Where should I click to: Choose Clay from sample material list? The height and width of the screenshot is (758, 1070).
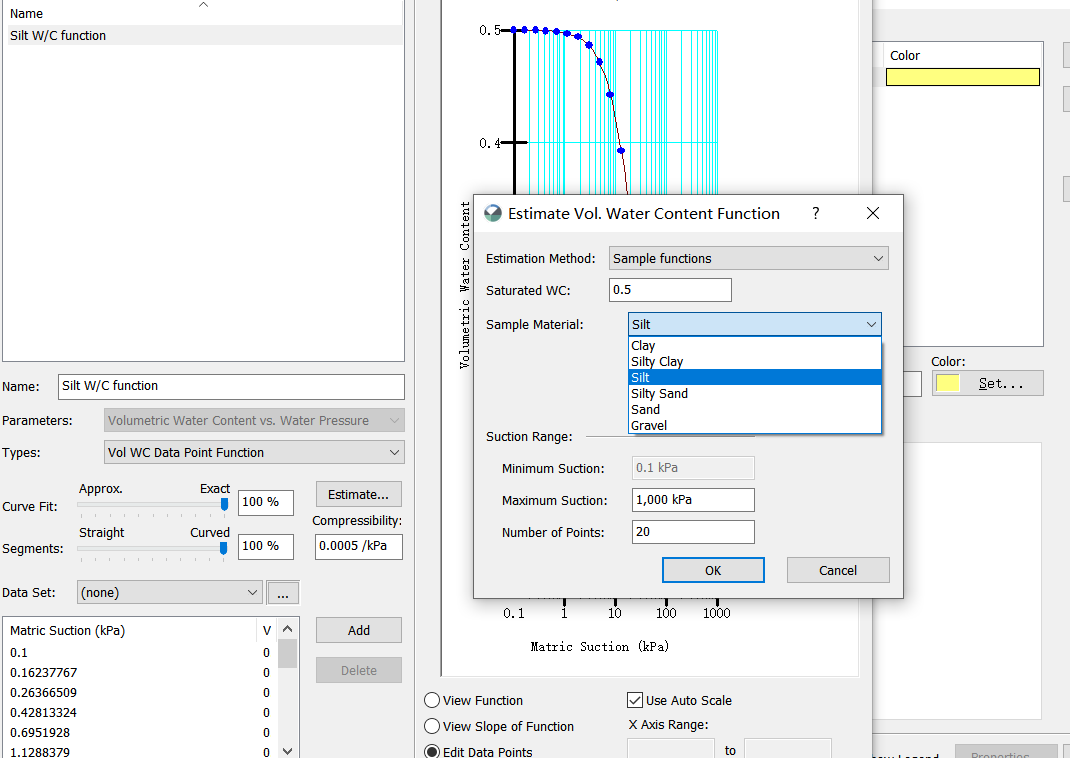pyautogui.click(x=644, y=346)
